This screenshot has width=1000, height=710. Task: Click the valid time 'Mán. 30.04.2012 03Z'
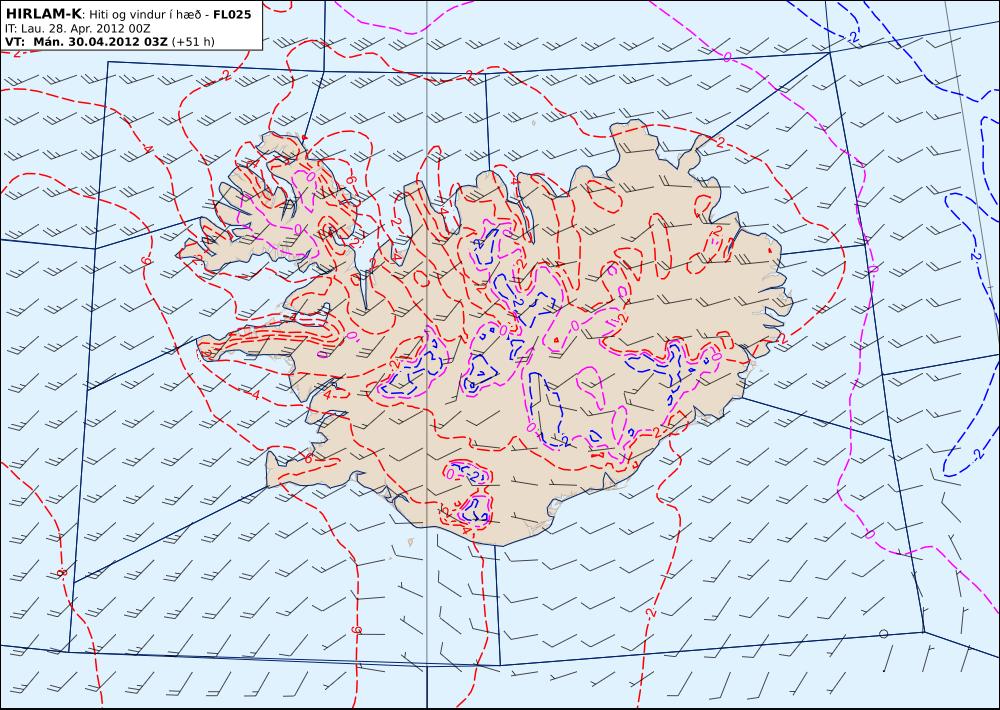pyautogui.click(x=100, y=42)
